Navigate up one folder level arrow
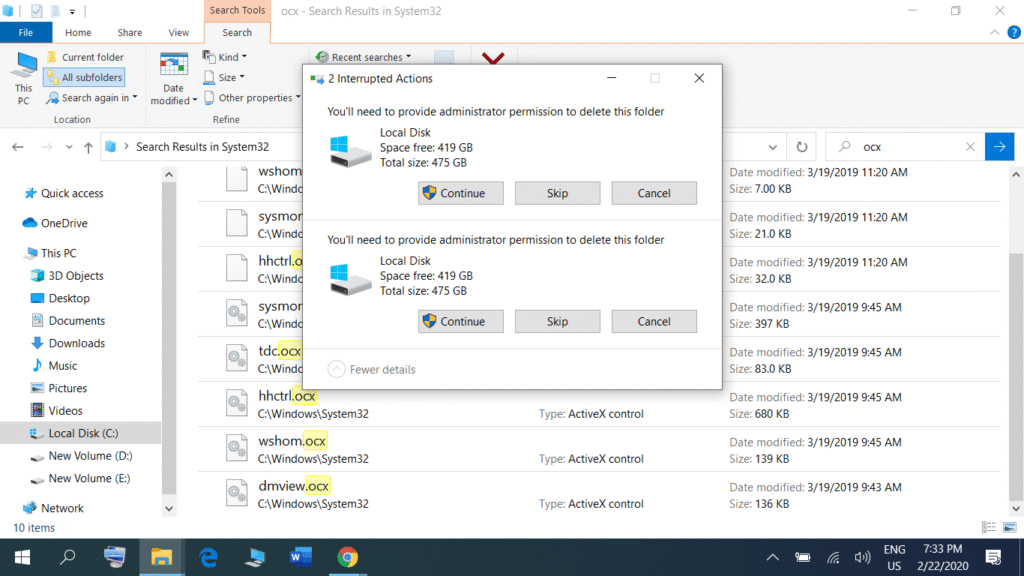 pyautogui.click(x=88, y=147)
